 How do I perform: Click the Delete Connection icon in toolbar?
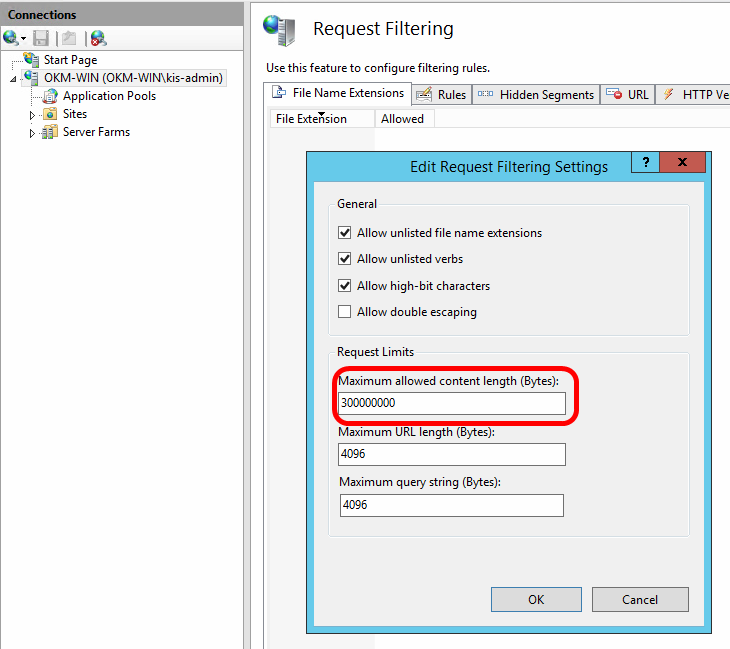(x=97, y=38)
